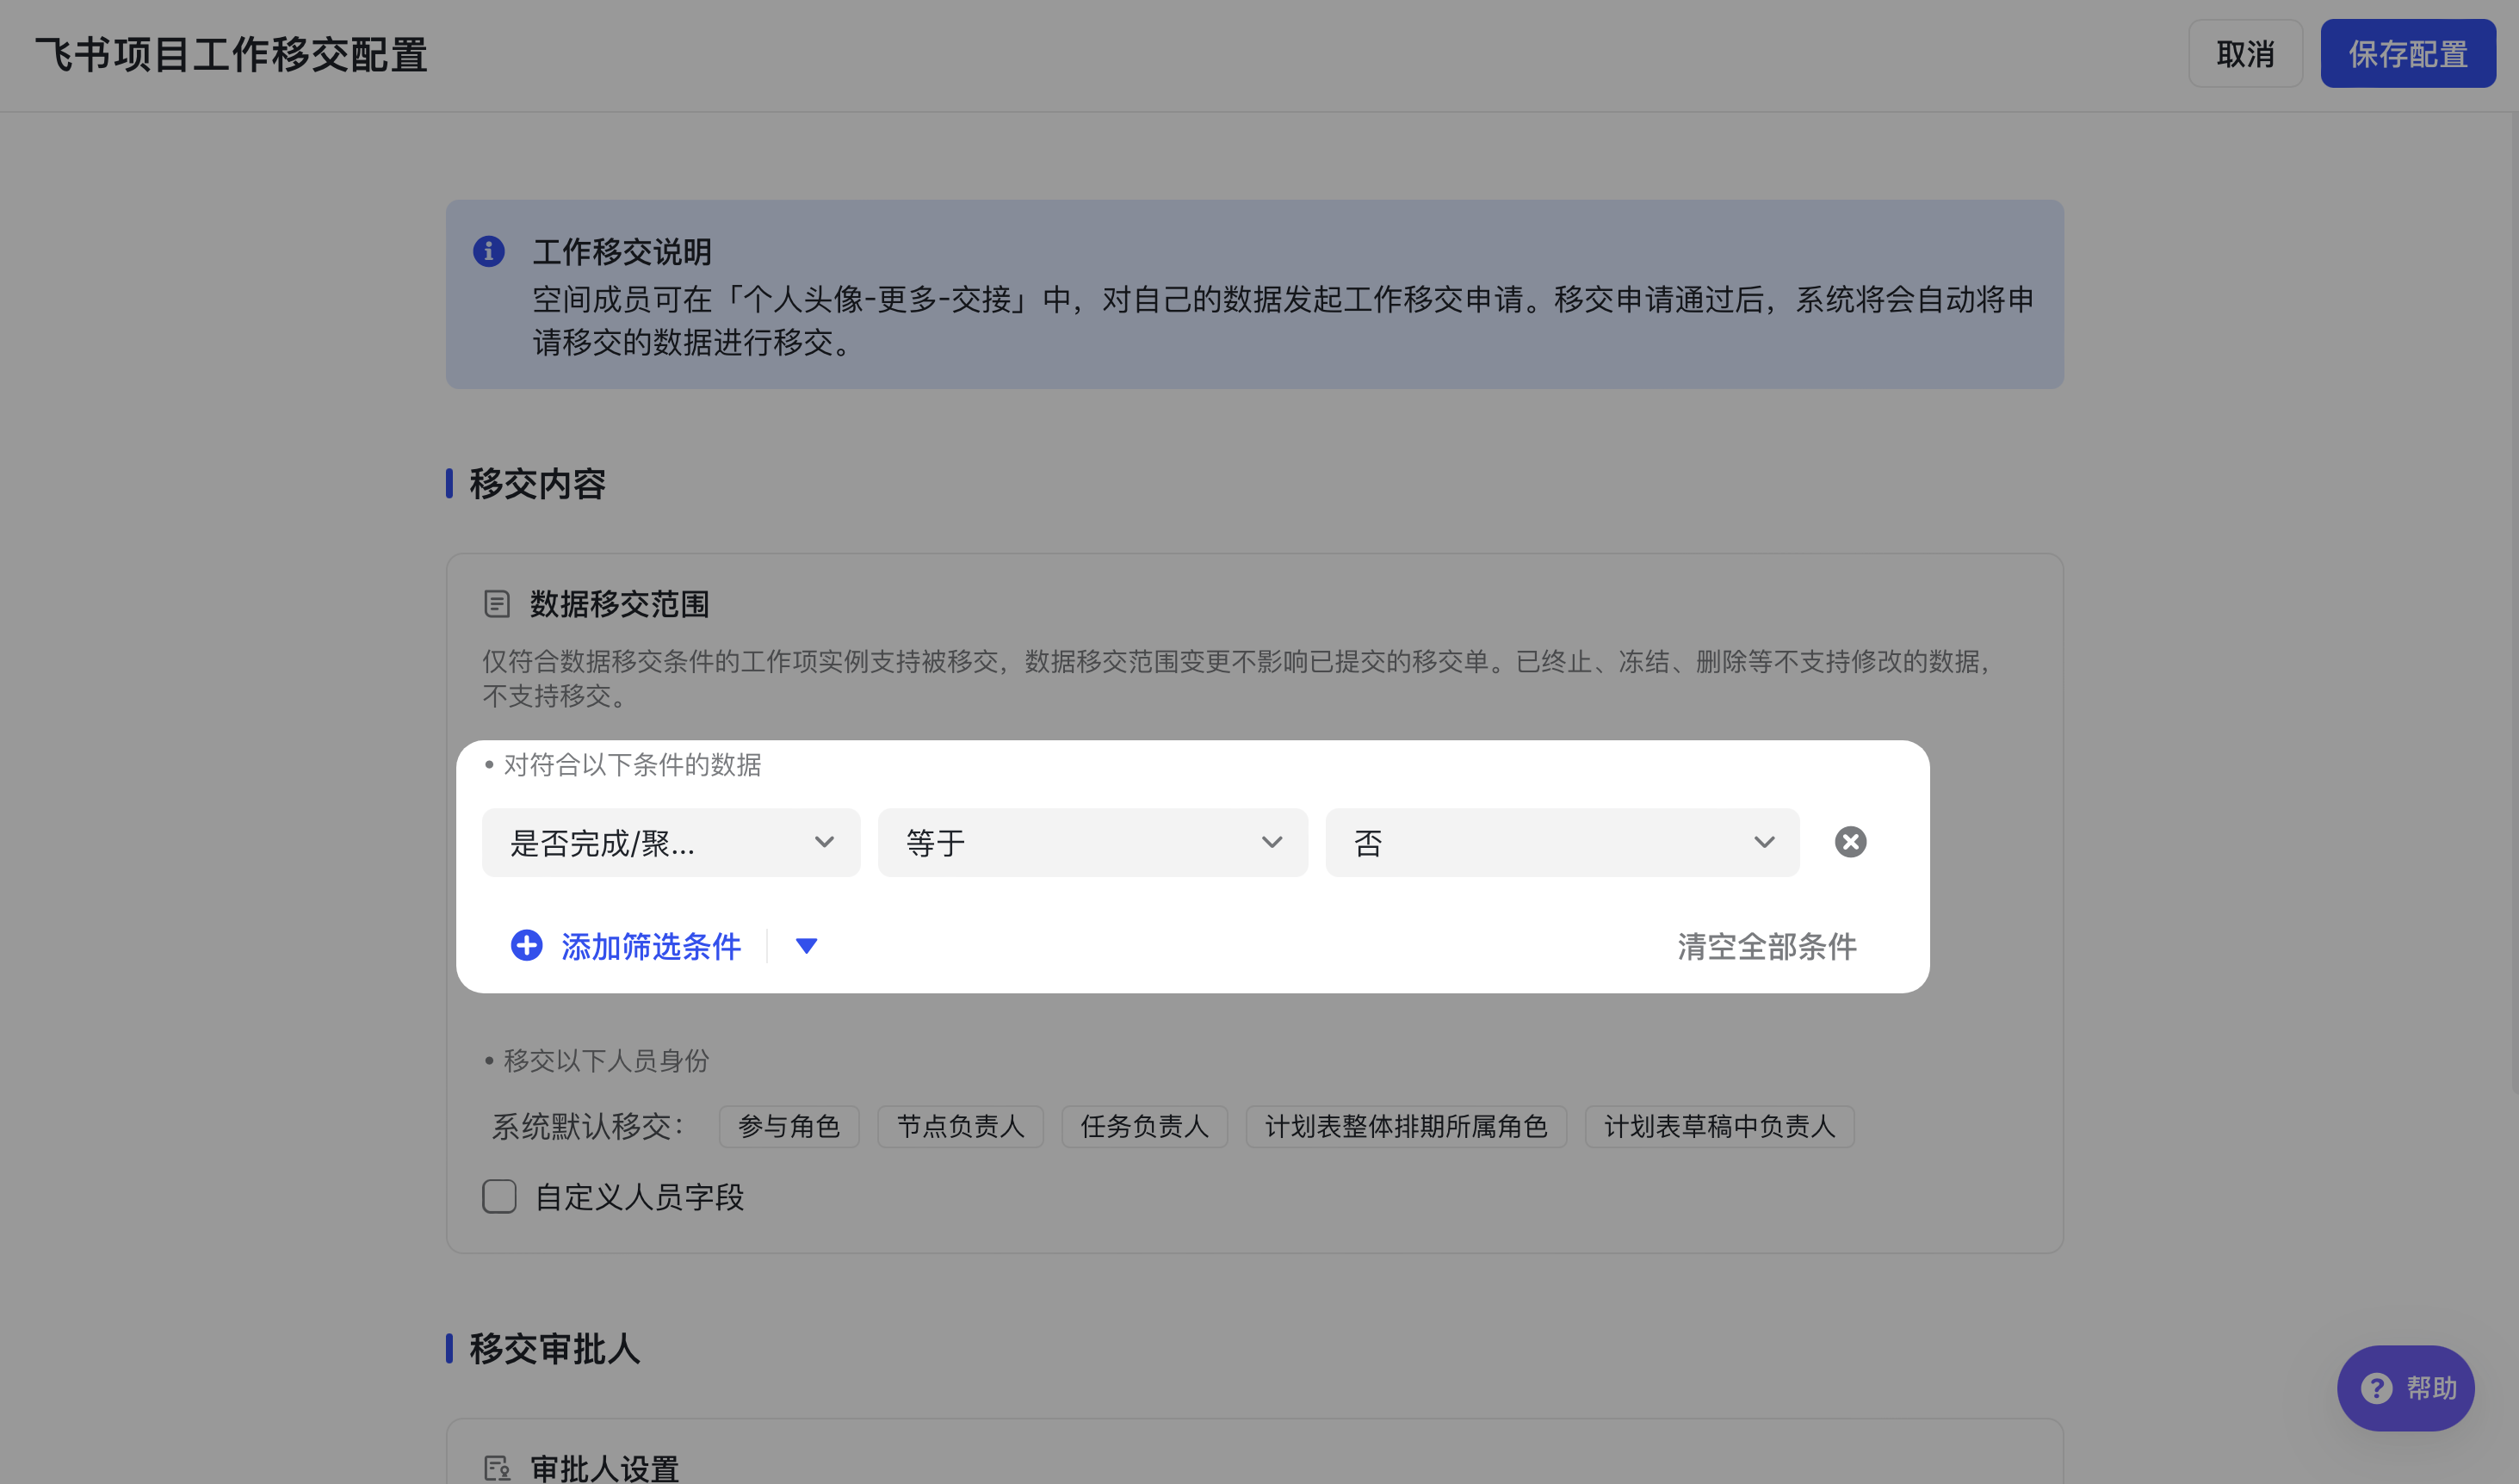Click the 计划表草稿中负责人 tag

pos(1719,1126)
